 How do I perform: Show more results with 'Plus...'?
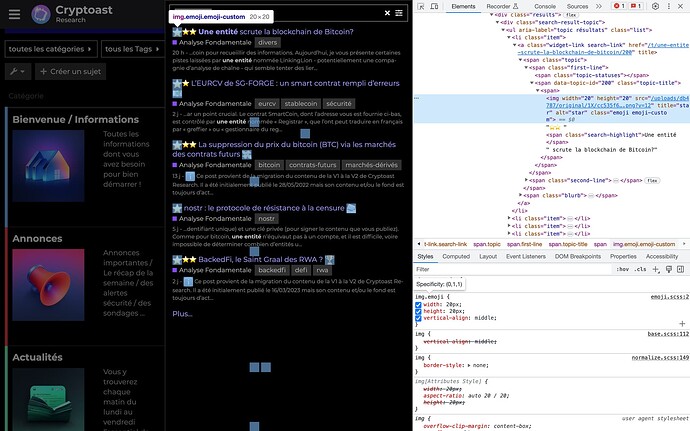(x=182, y=314)
